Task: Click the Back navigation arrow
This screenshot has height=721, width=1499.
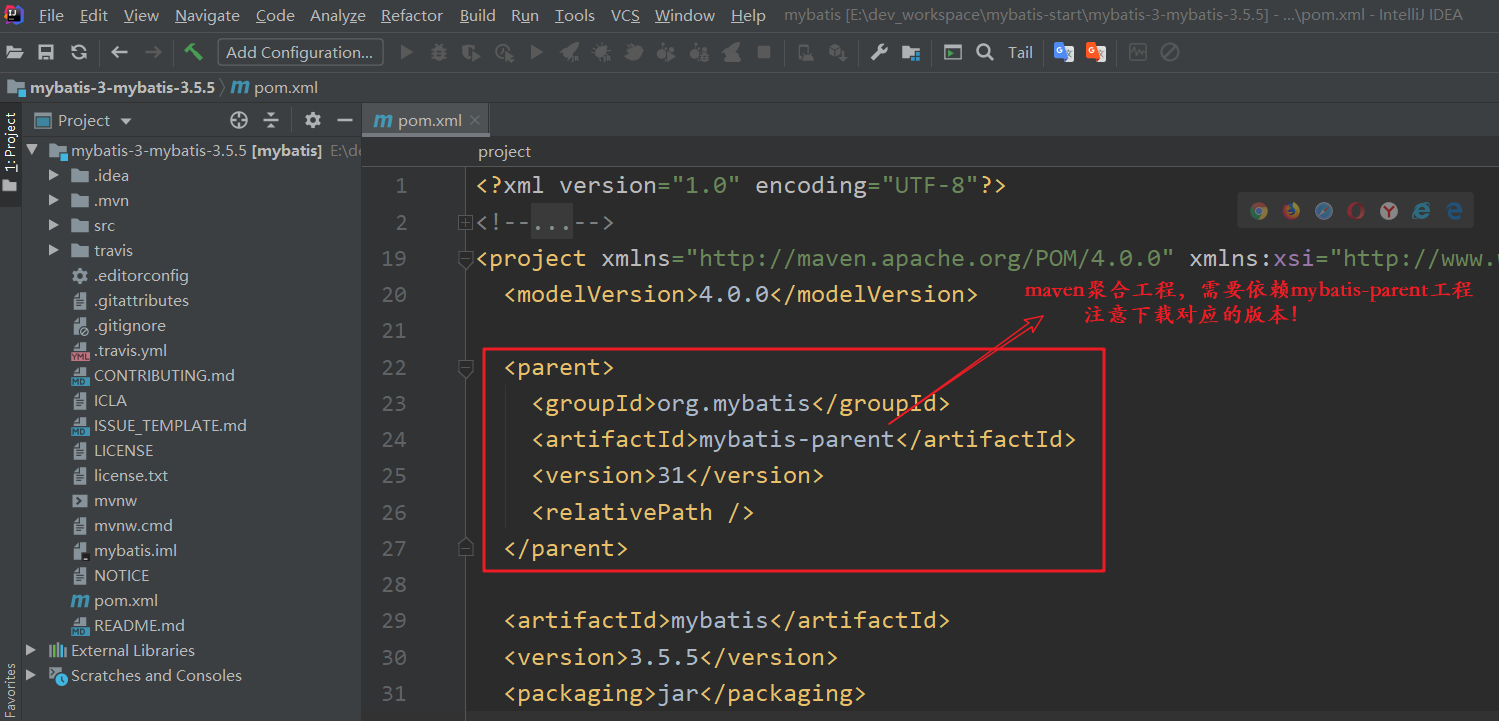Action: 119,52
